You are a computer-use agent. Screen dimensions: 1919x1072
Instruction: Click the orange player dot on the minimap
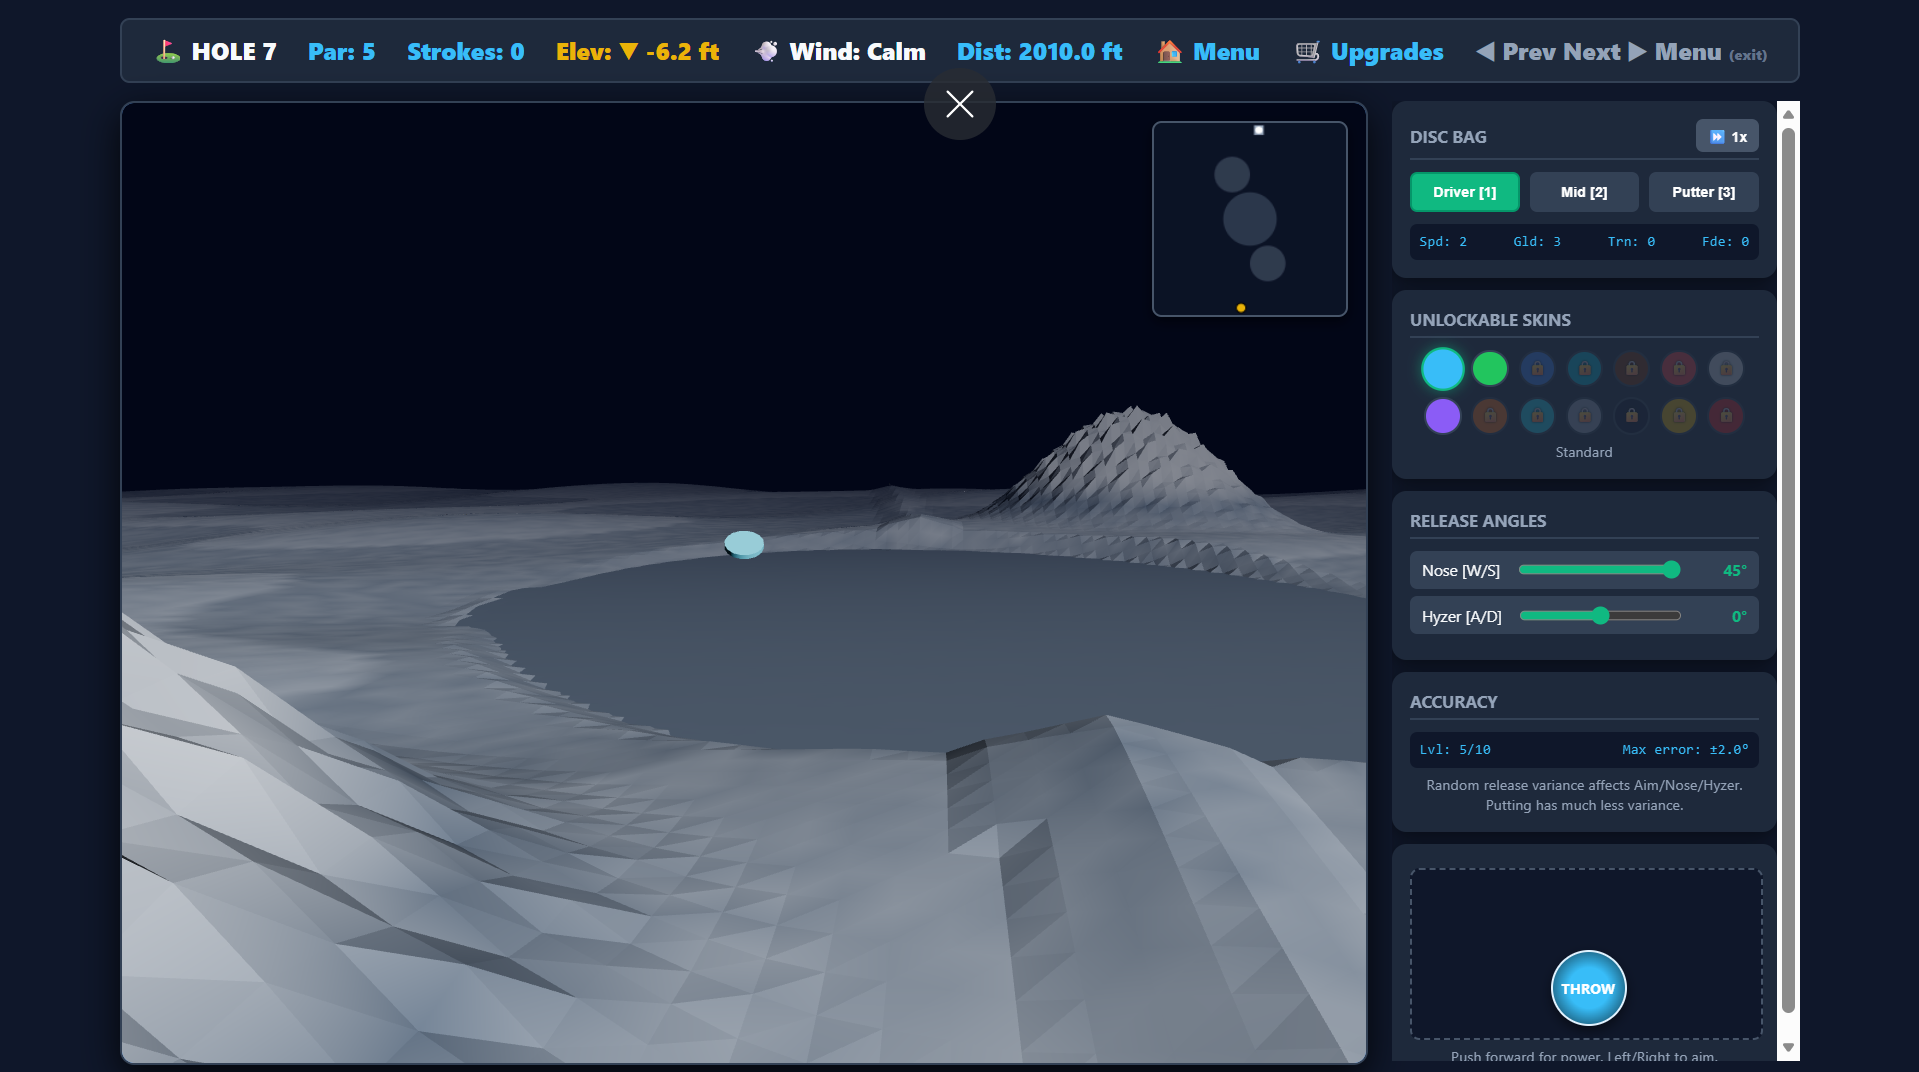1241,308
